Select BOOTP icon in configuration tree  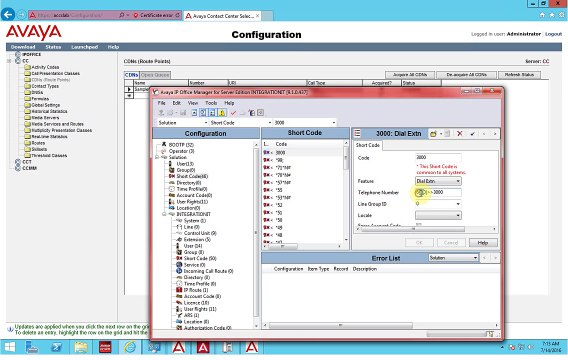pyautogui.click(x=164, y=145)
